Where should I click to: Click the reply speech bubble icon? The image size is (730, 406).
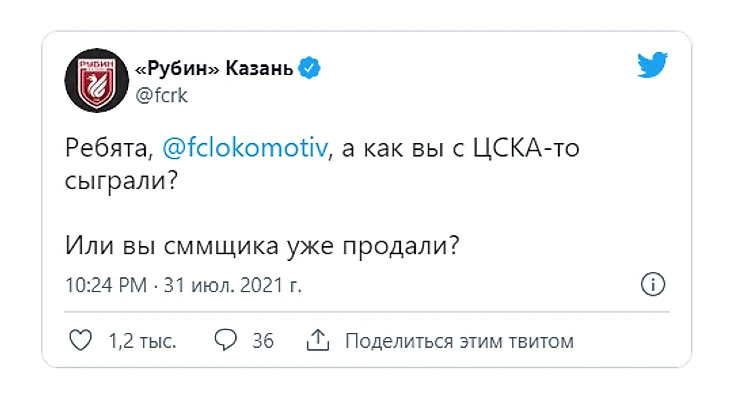tap(226, 341)
